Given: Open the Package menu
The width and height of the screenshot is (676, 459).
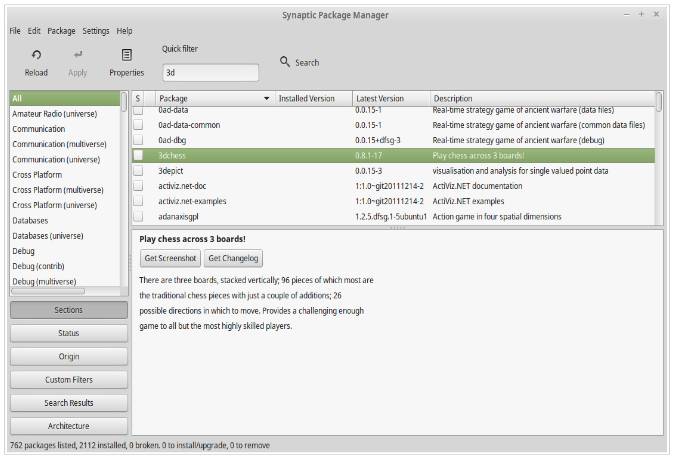Looking at the screenshot, I should tap(61, 31).
